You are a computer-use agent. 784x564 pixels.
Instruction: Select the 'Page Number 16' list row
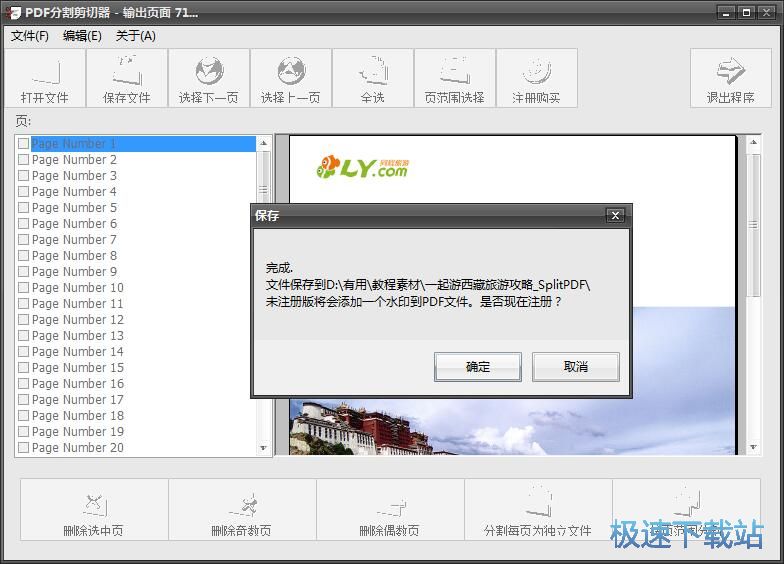(136, 384)
